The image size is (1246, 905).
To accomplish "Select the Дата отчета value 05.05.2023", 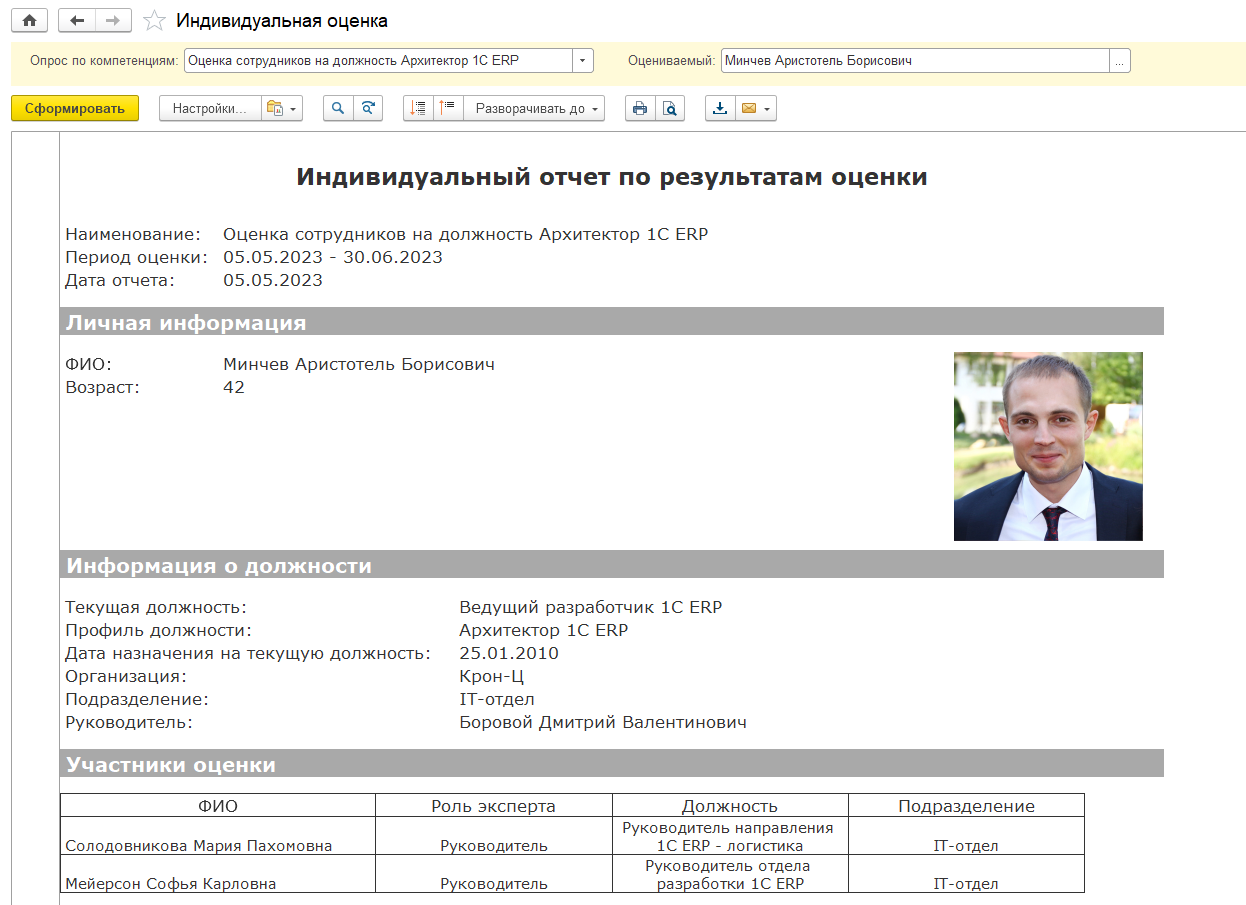I will [273, 280].
